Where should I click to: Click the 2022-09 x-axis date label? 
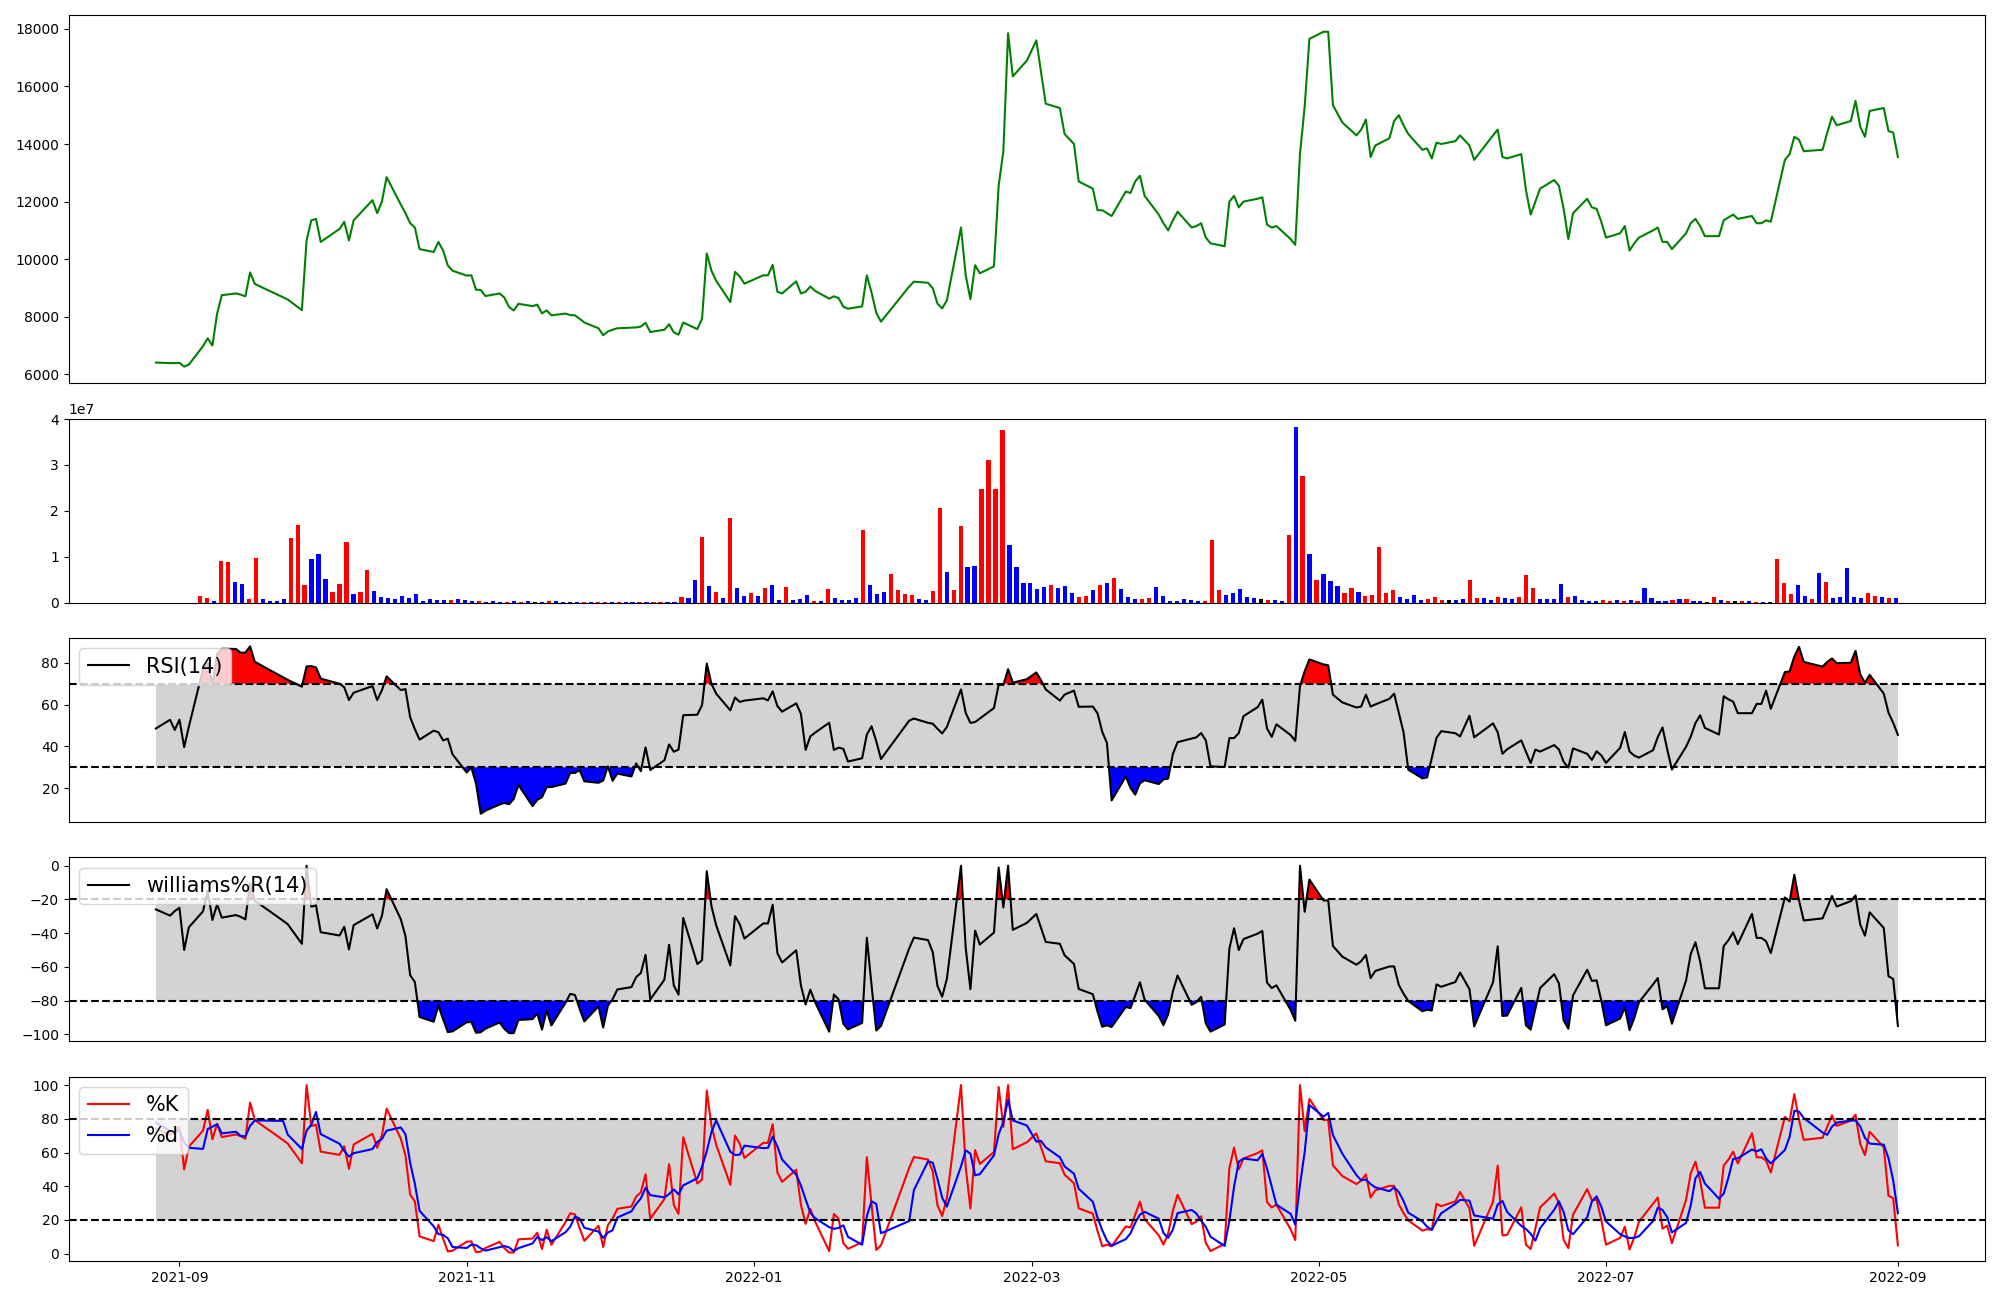1897,1277
